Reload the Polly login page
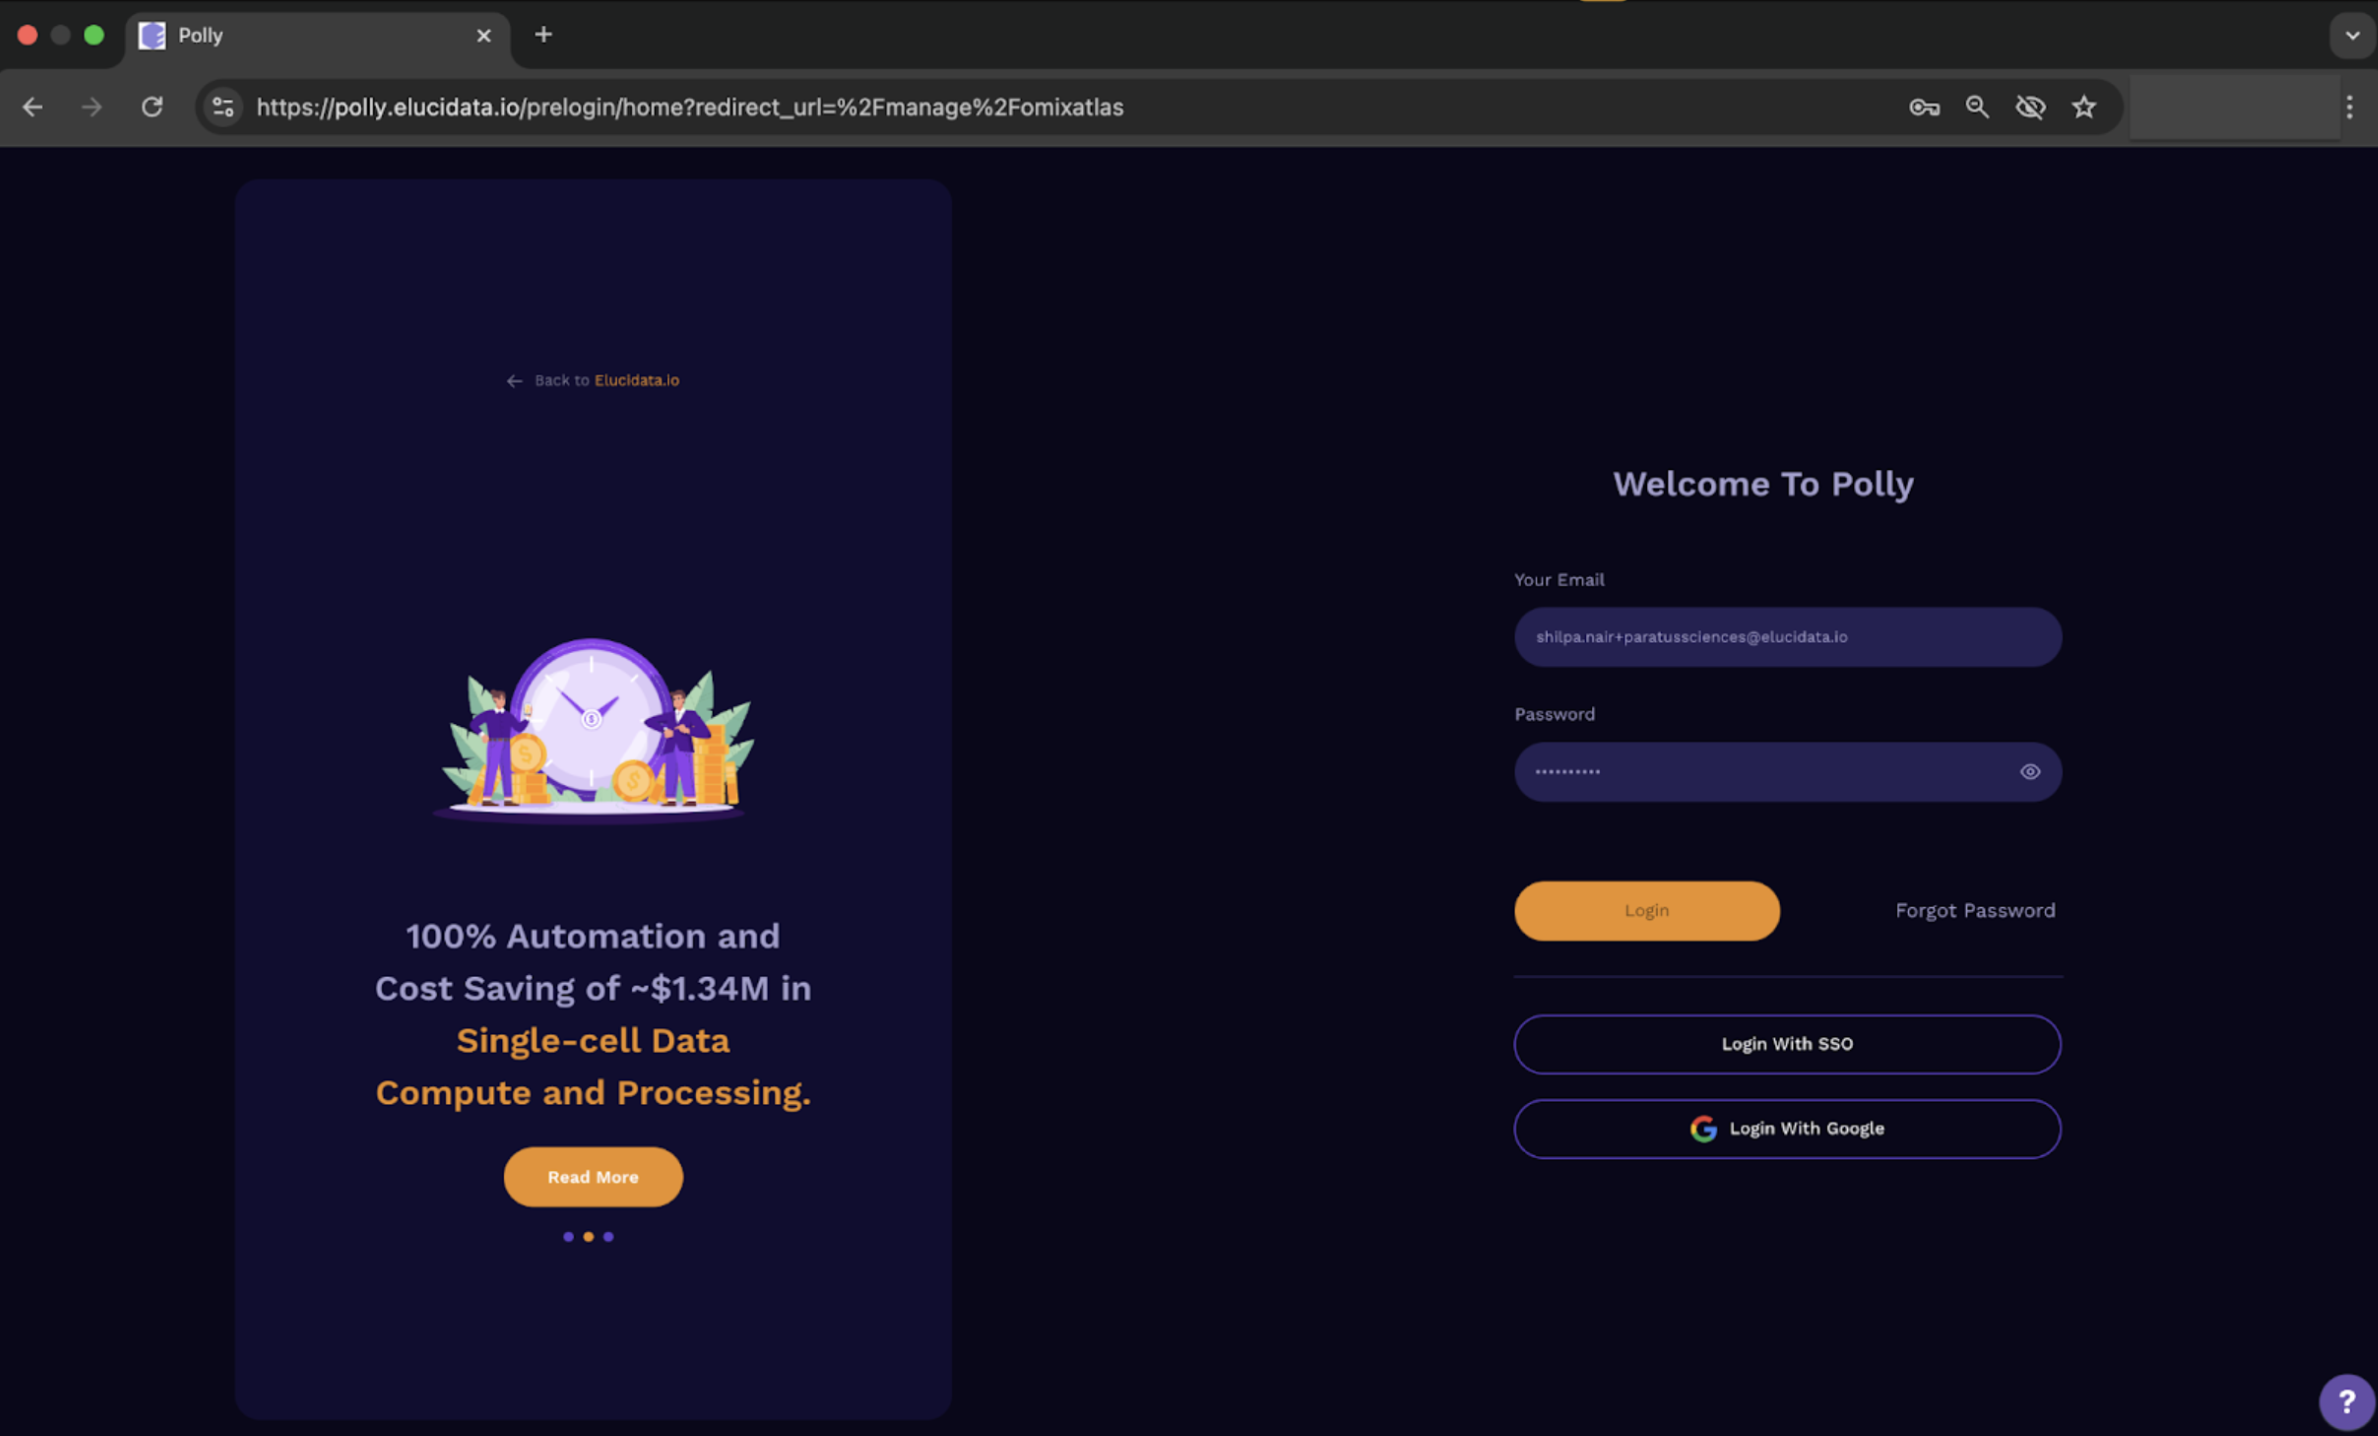 pyautogui.click(x=152, y=107)
